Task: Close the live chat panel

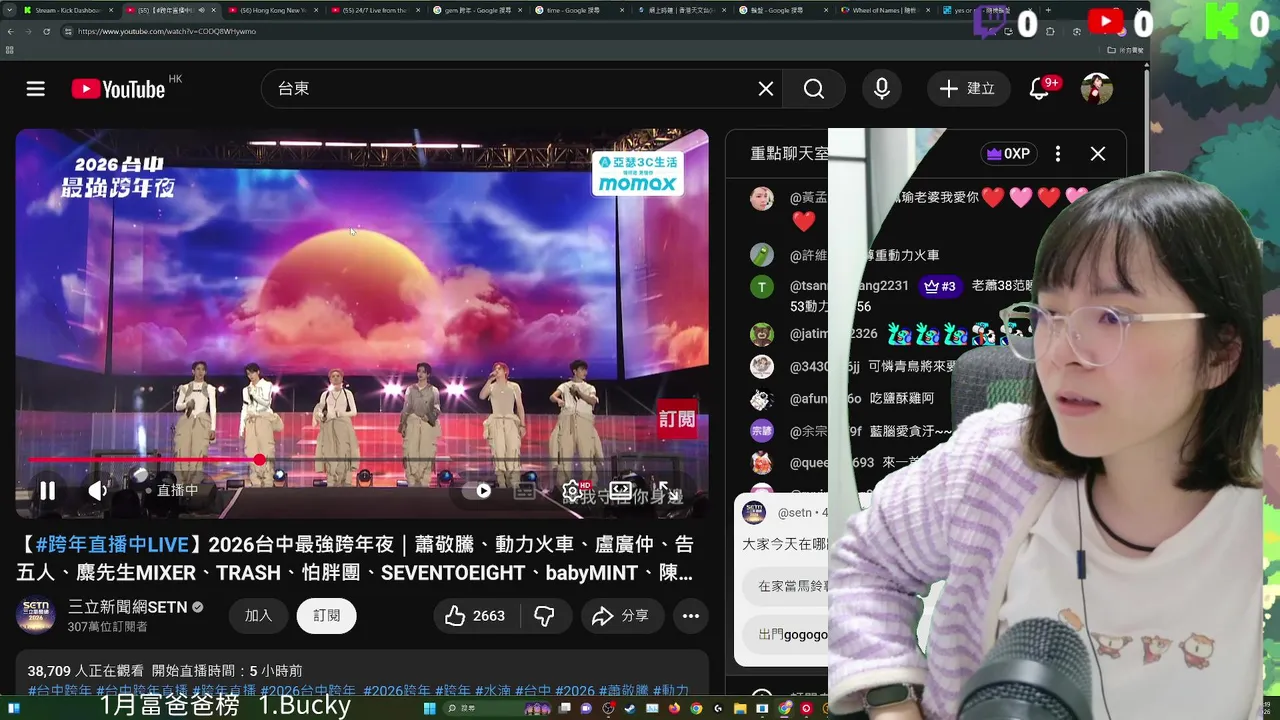Action: click(1098, 154)
